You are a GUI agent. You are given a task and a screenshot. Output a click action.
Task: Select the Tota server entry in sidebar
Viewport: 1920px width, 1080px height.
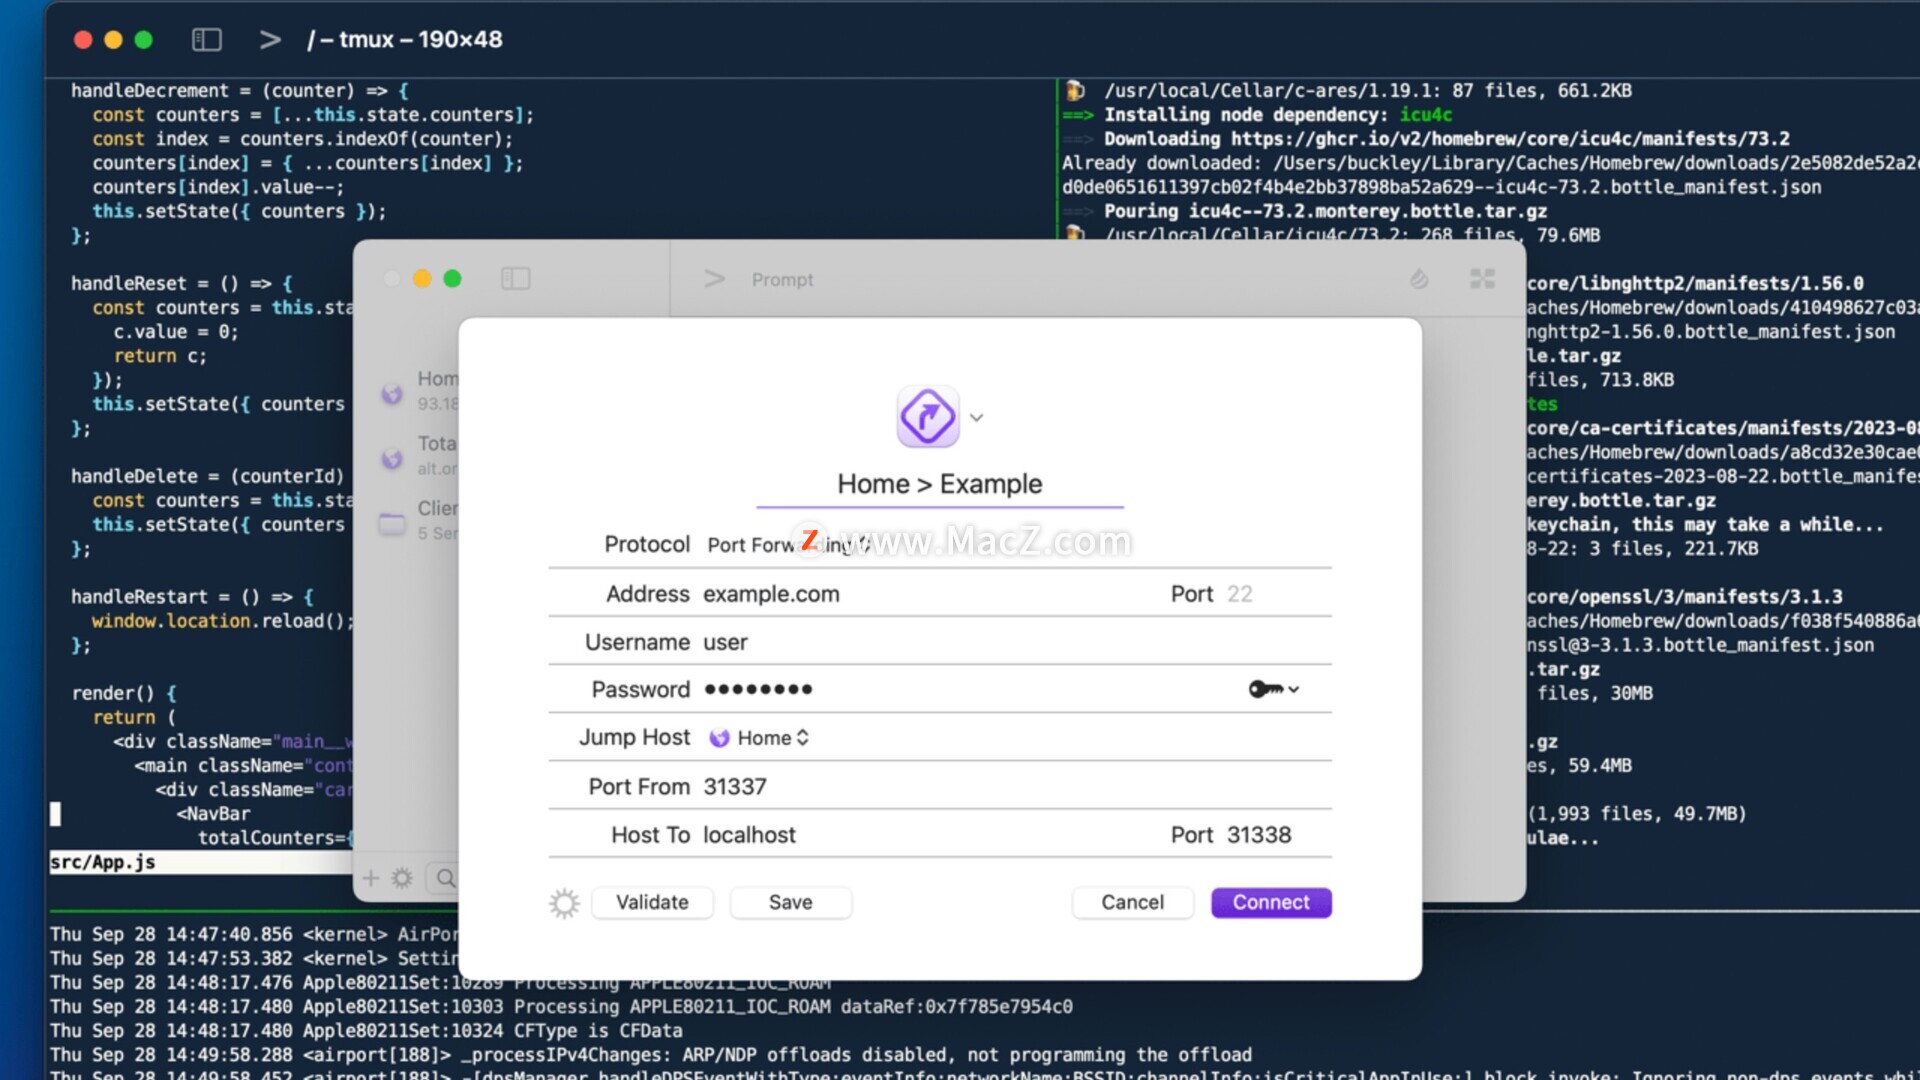(420, 455)
